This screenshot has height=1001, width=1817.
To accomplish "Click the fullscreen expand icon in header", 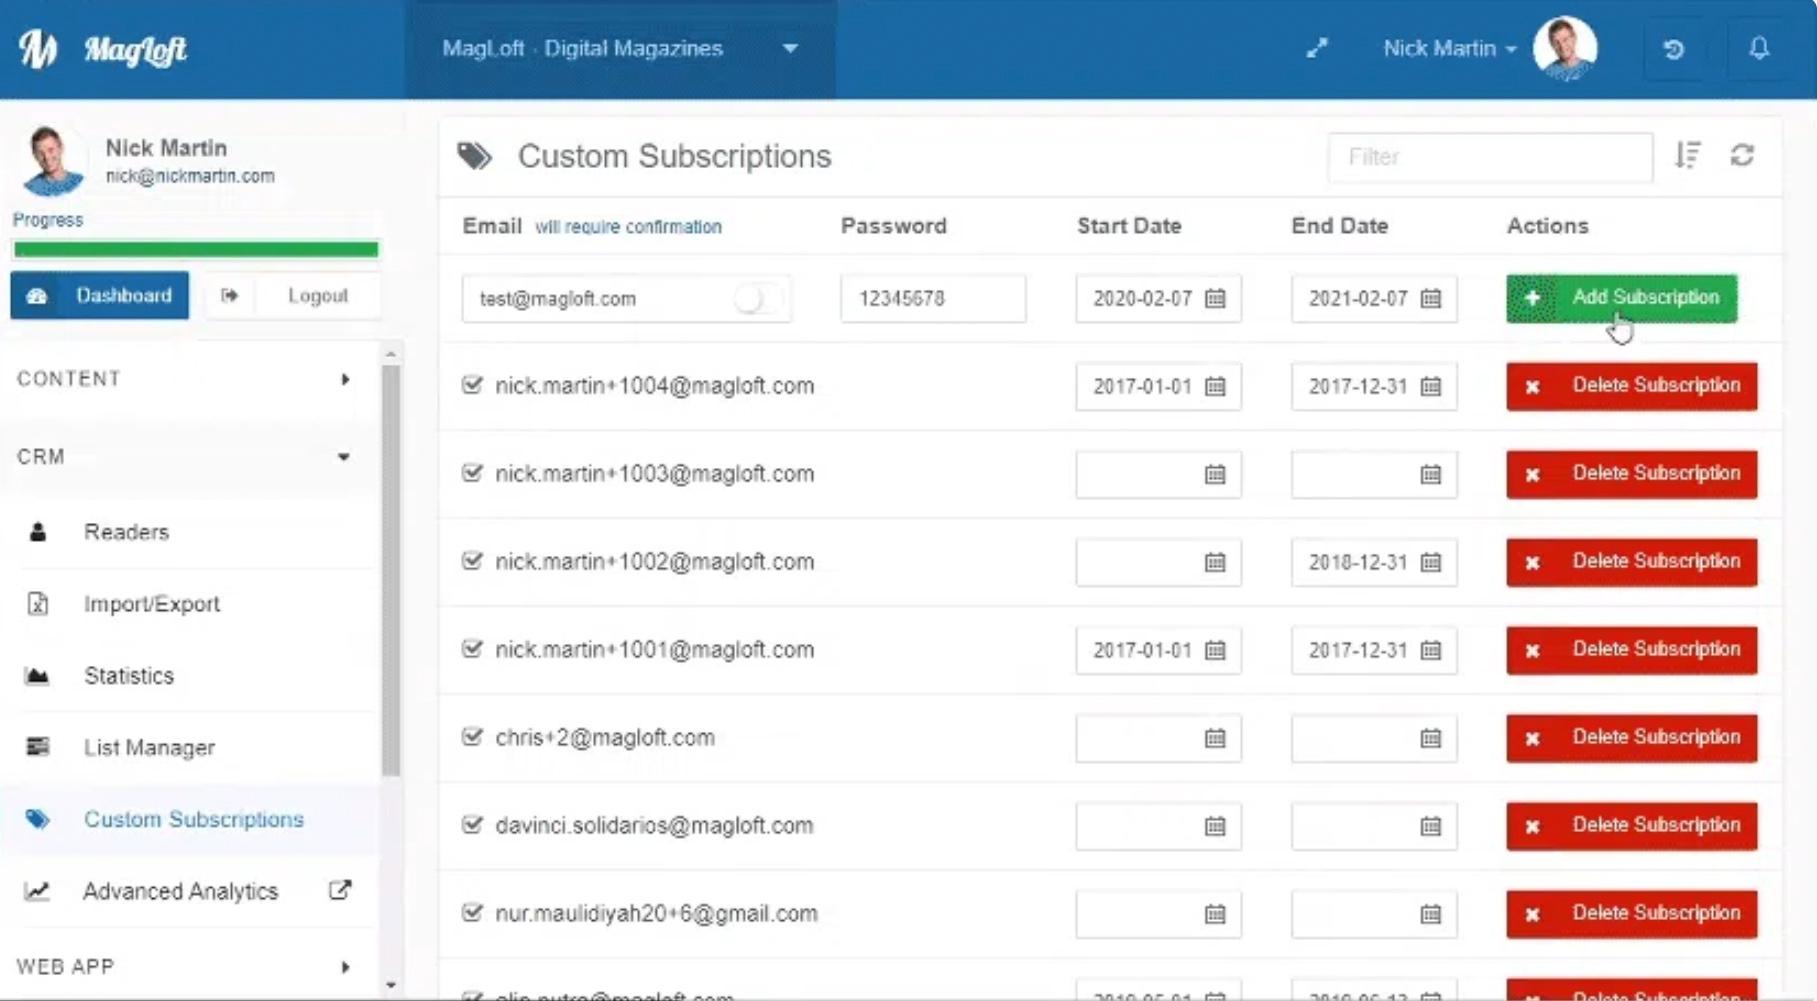I will tap(1317, 48).
